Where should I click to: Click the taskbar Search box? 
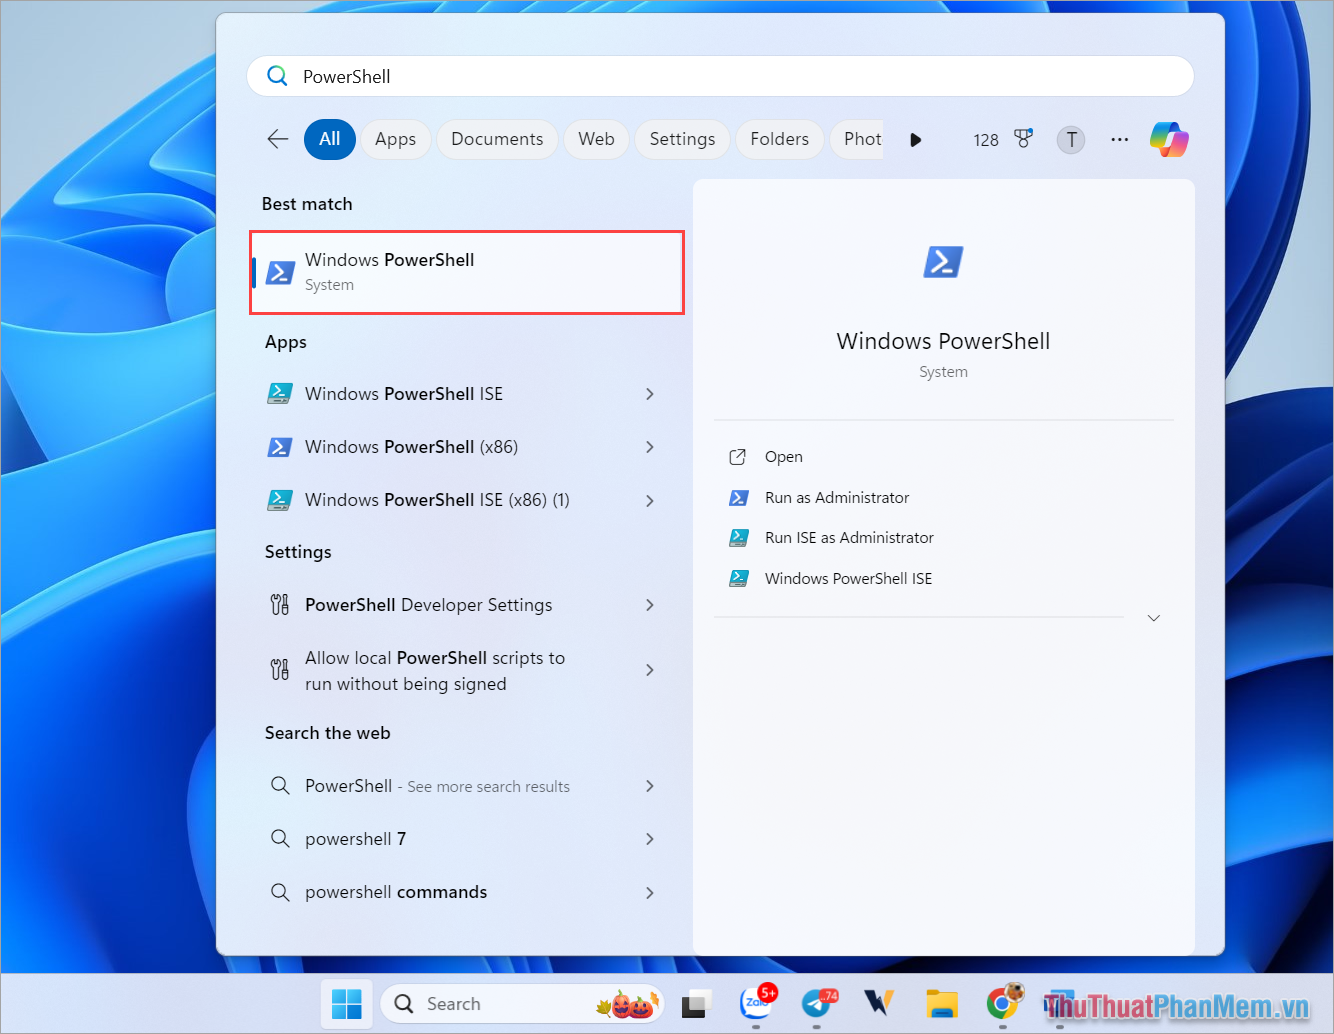(x=522, y=1004)
